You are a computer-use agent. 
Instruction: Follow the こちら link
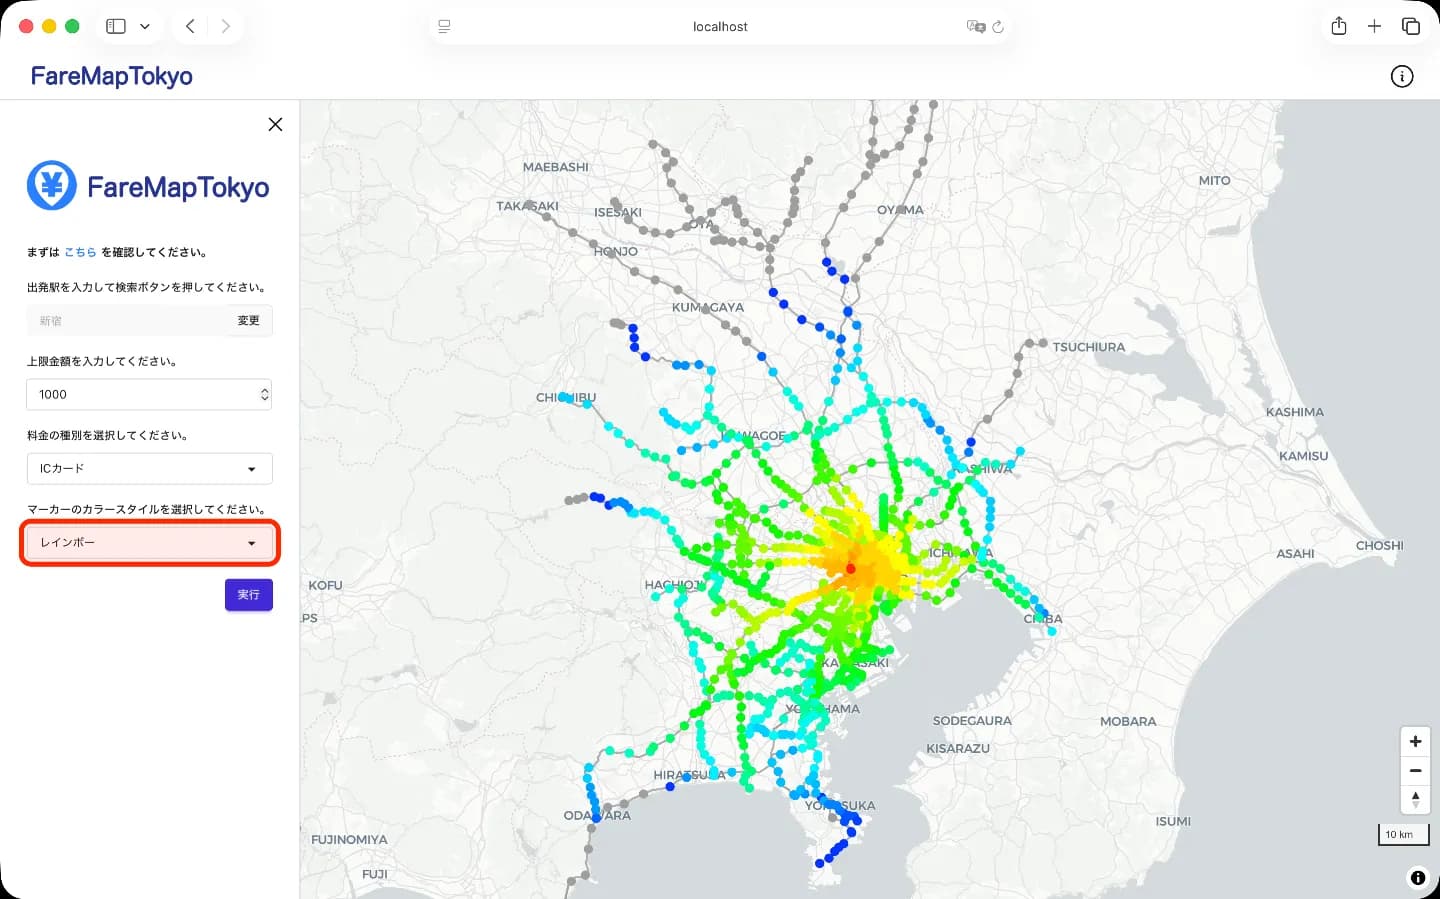80,252
